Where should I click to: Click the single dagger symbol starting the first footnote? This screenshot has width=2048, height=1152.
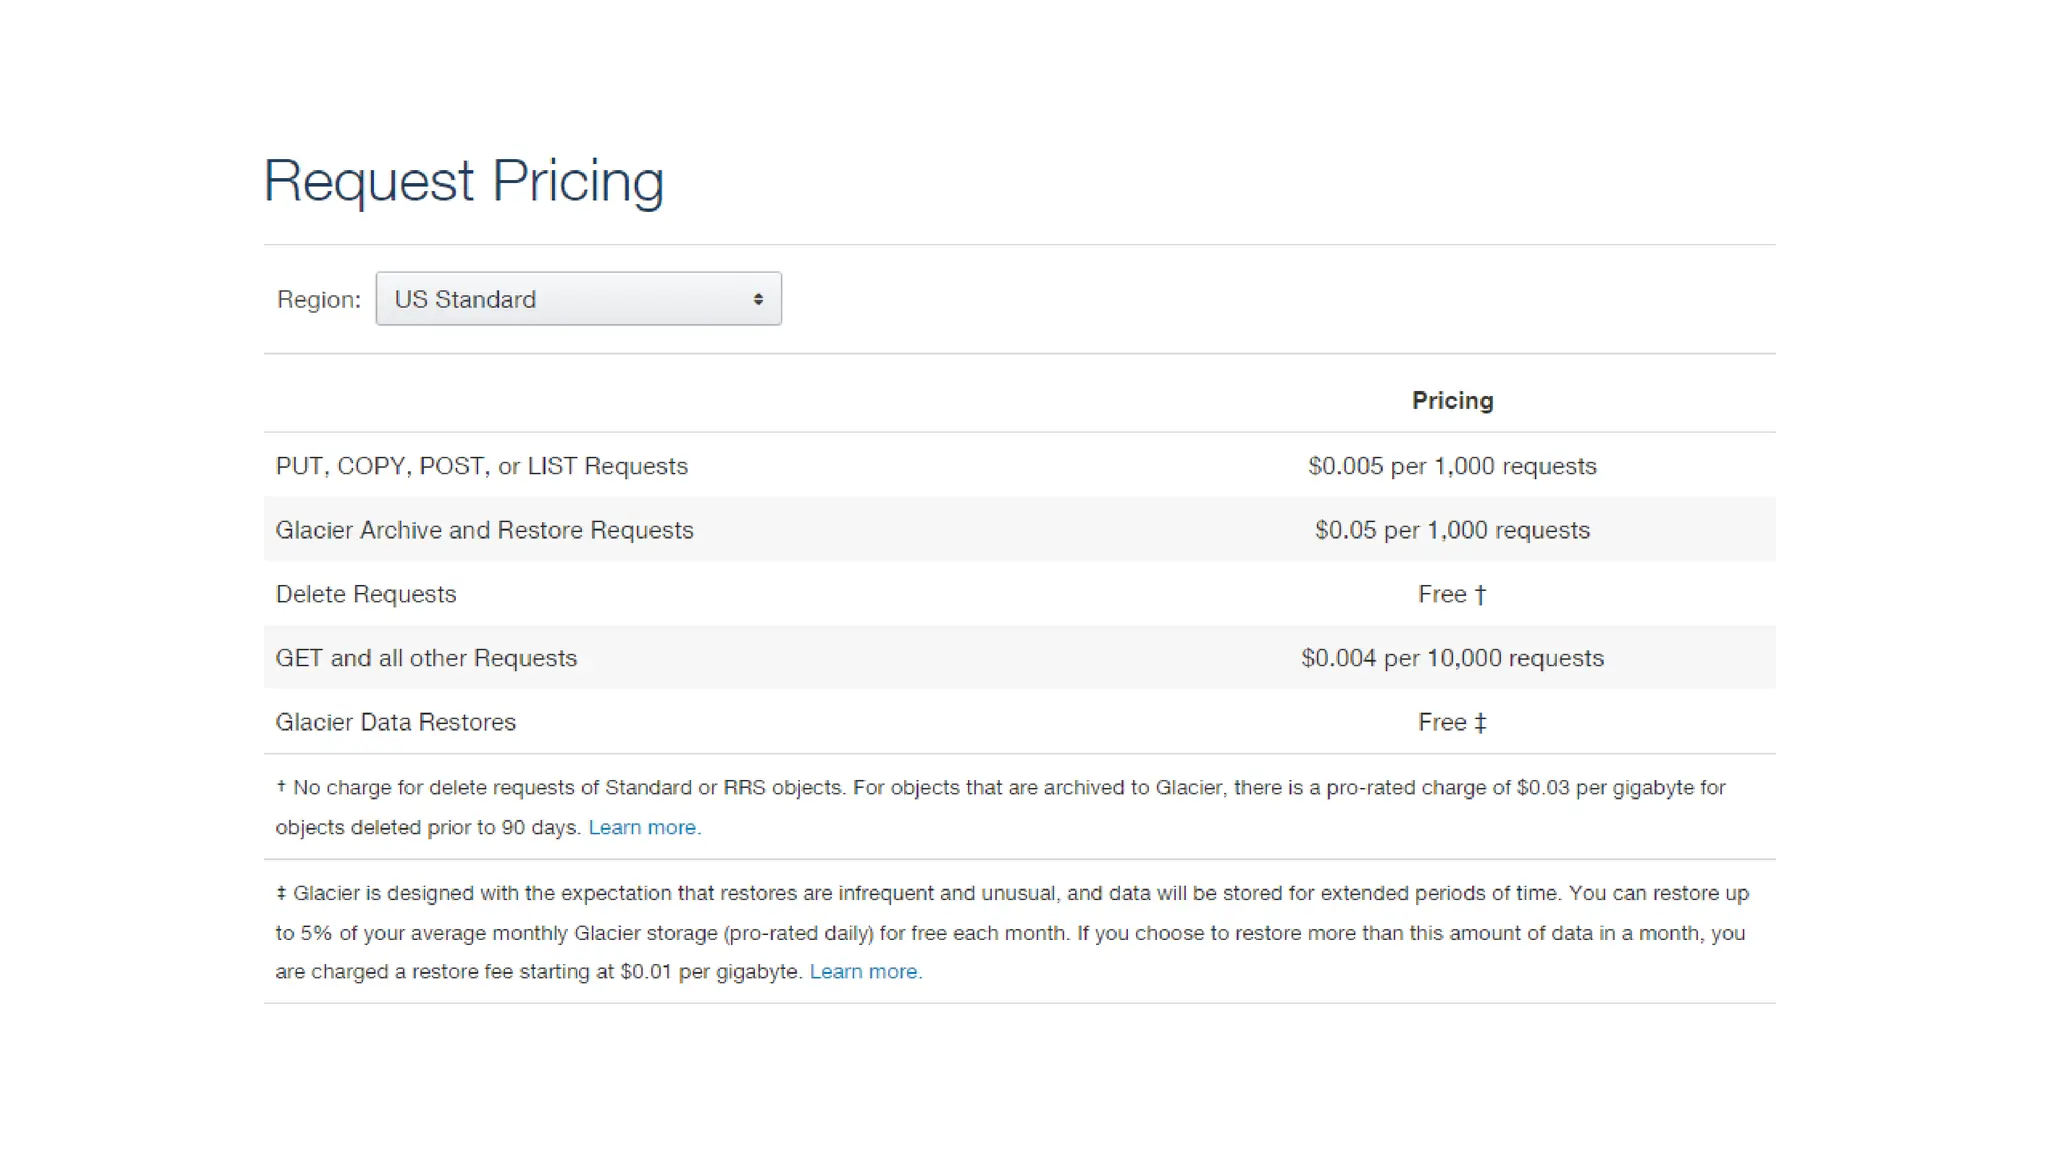pos(281,787)
